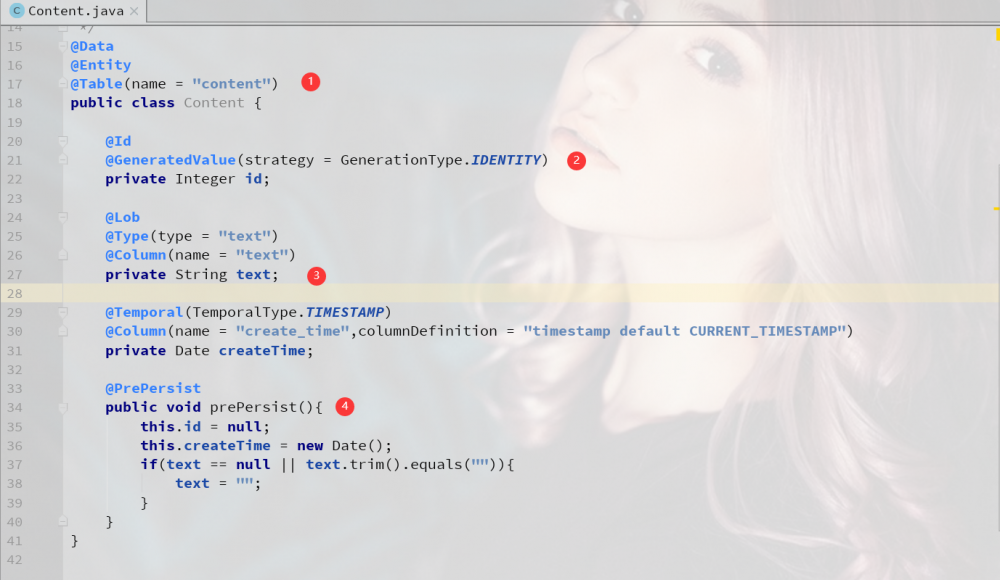The width and height of the screenshot is (1000, 580).
Task: Click the gutter marker beside @GeneratedValue line
Action: tap(62, 160)
